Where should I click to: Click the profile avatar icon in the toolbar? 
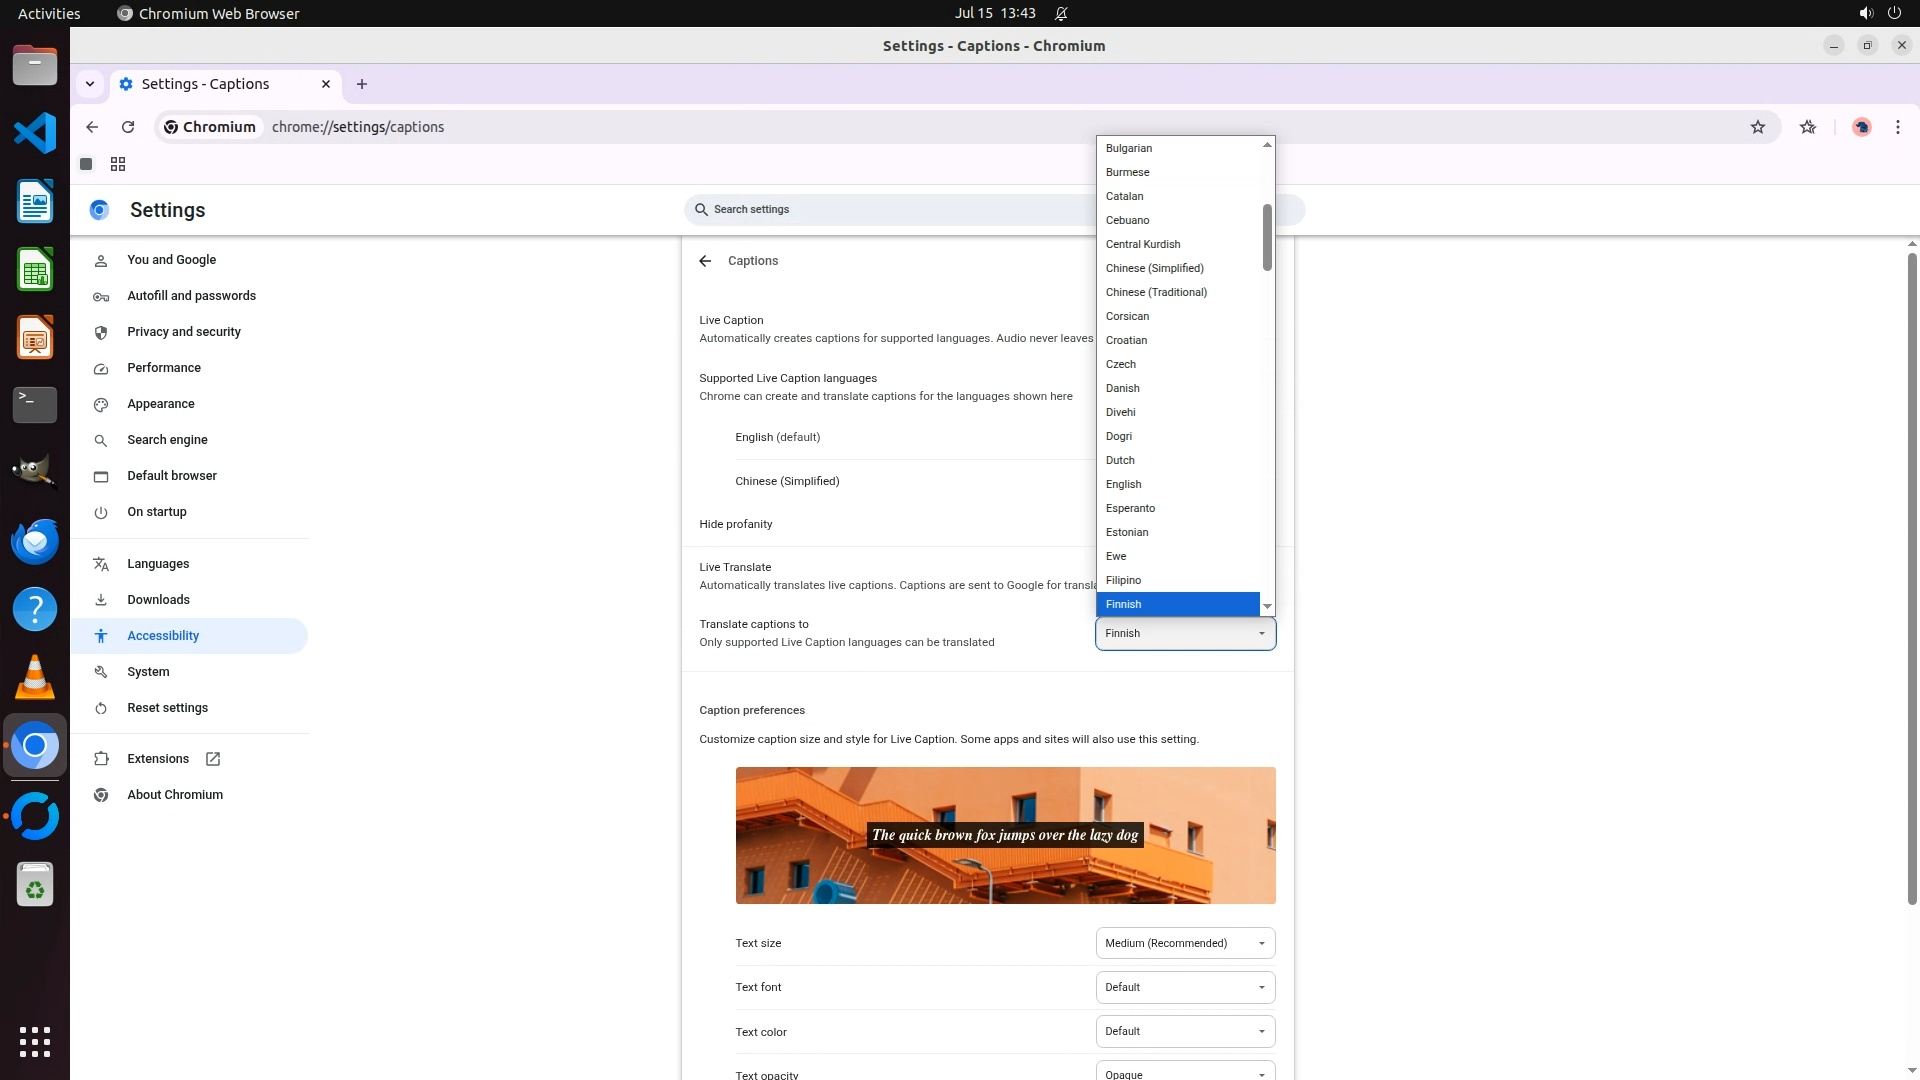click(x=1861, y=127)
